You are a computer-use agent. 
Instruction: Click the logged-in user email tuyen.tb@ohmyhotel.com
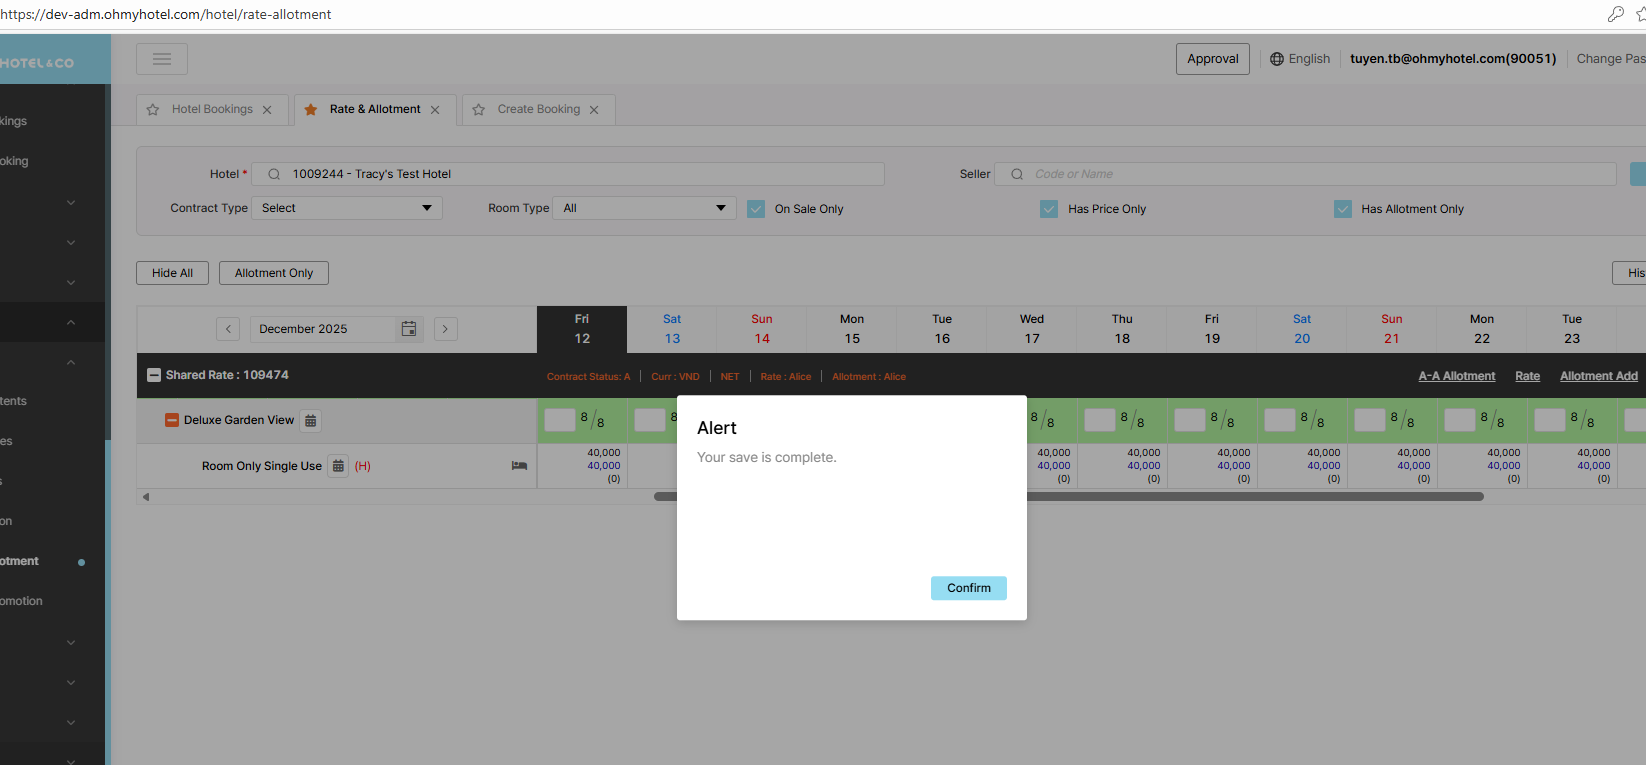(1453, 59)
